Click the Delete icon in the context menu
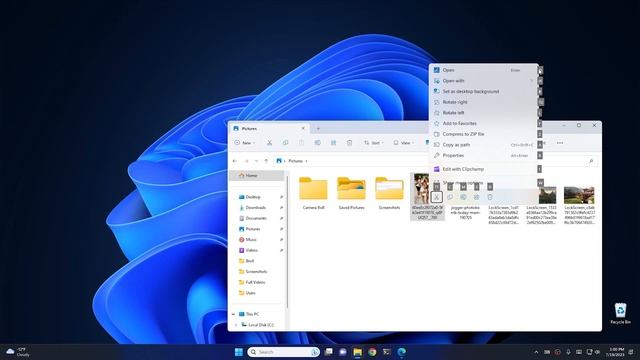This screenshot has height=360, width=640. (x=490, y=197)
